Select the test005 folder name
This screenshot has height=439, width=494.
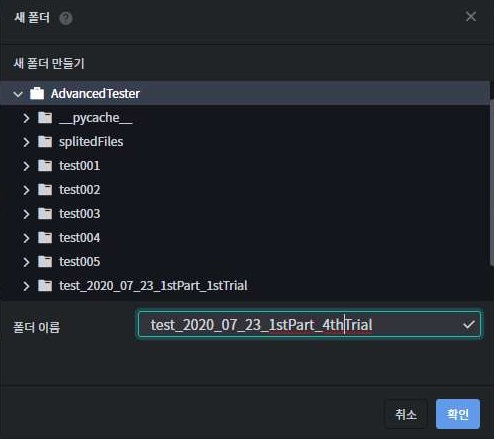pyautogui.click(x=80, y=262)
